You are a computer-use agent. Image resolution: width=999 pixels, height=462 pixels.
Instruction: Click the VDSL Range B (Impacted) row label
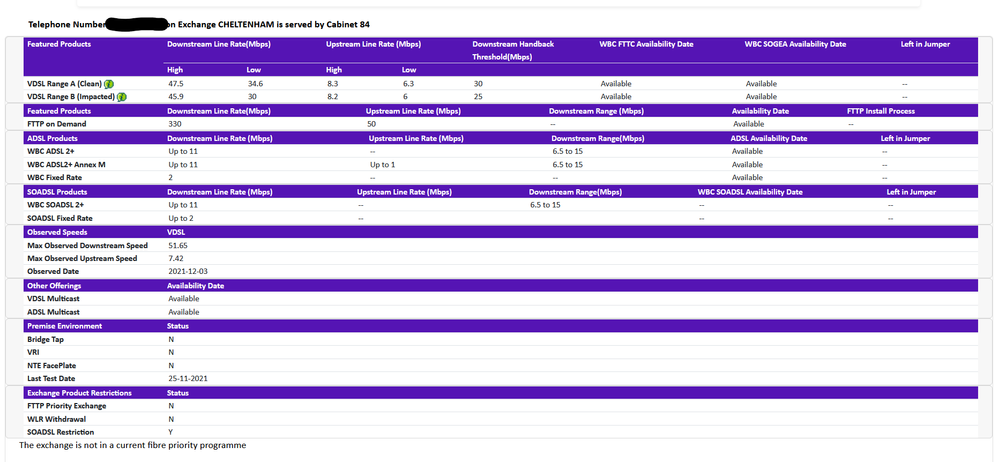pyautogui.click(x=71, y=97)
